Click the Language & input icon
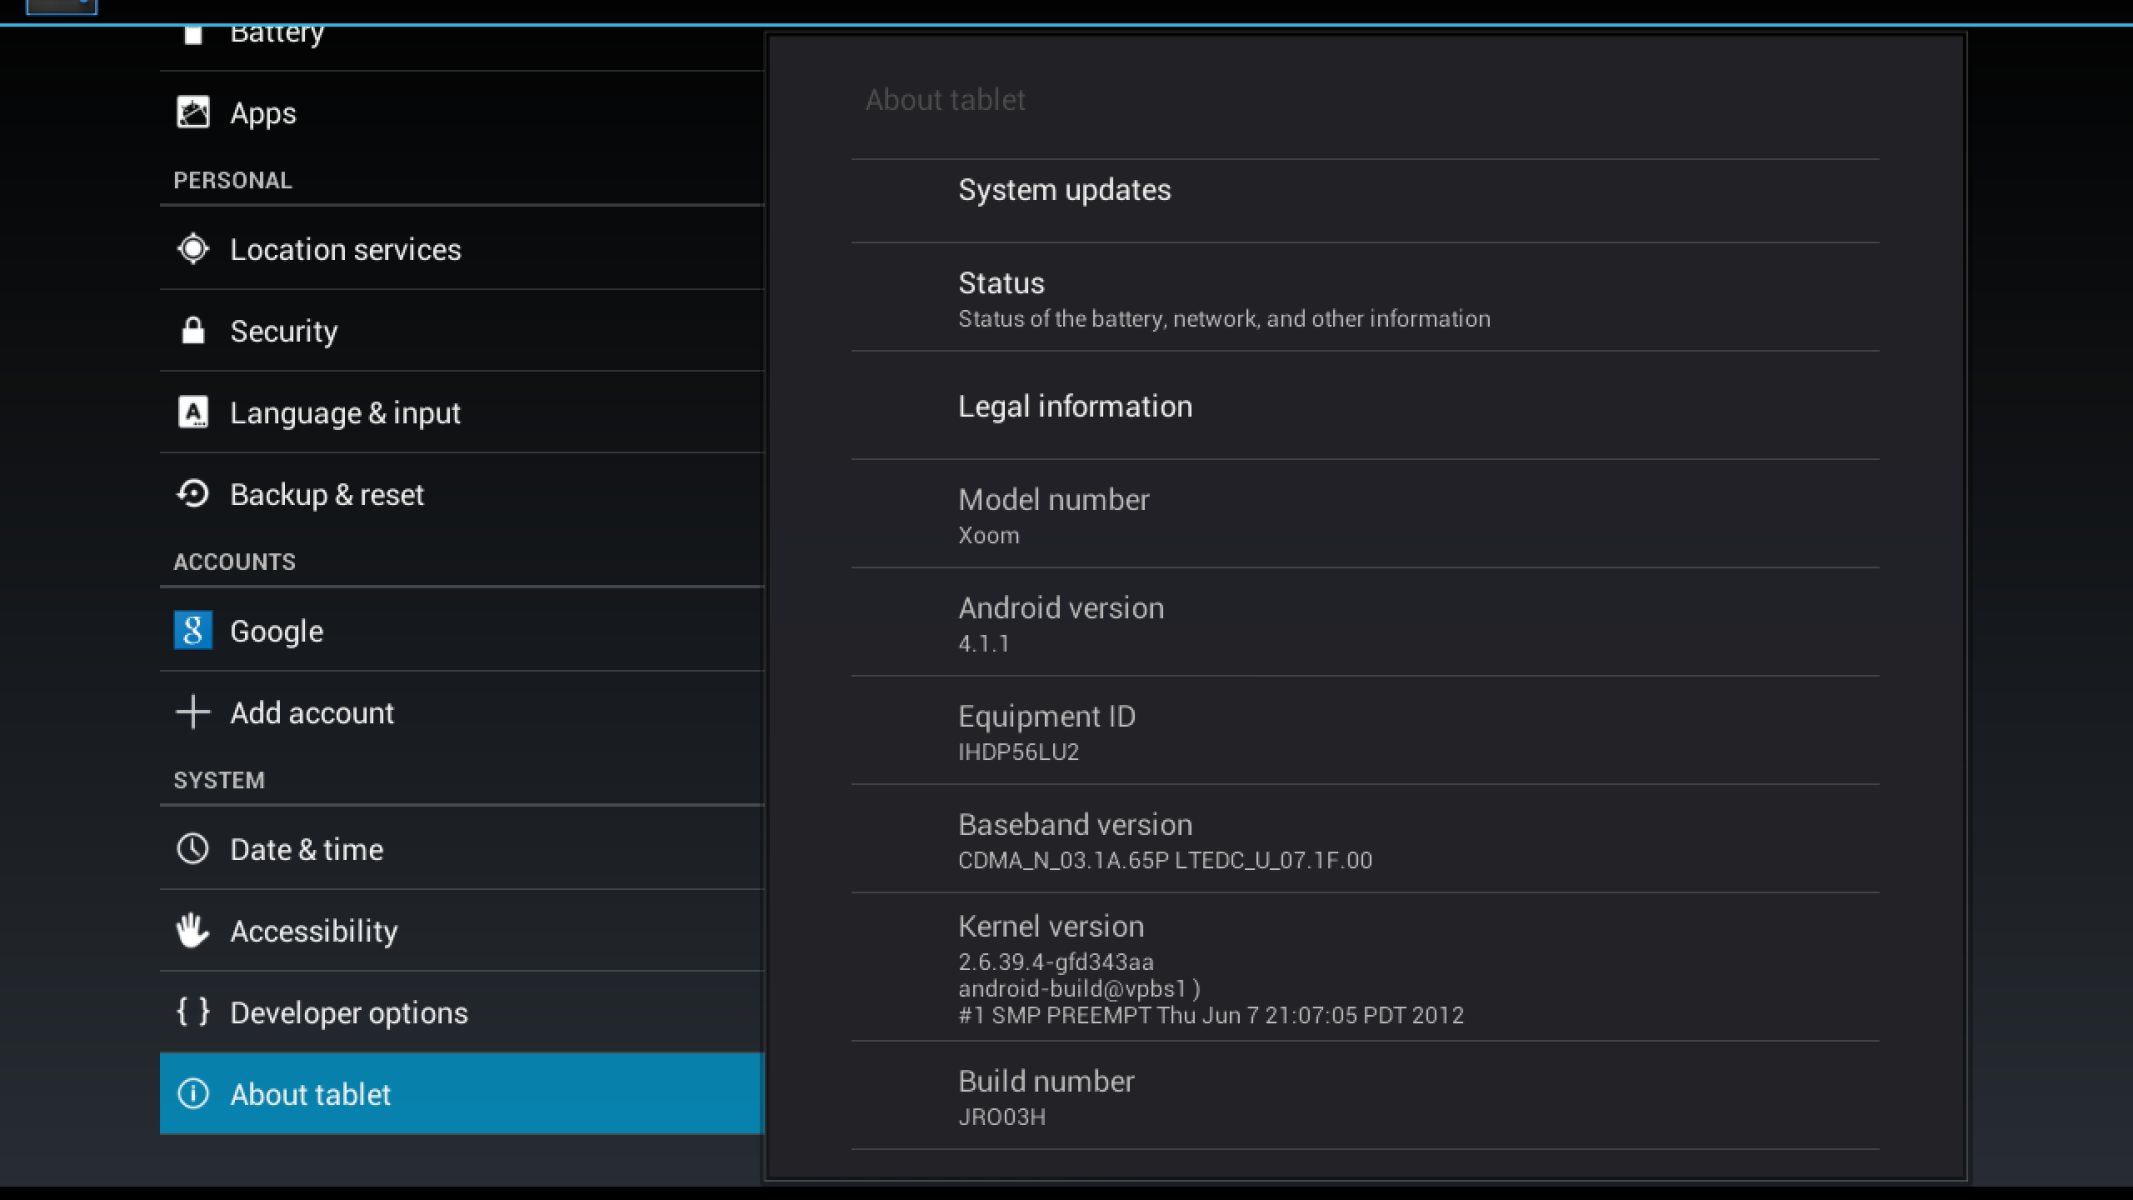This screenshot has width=2133, height=1200. 193,412
